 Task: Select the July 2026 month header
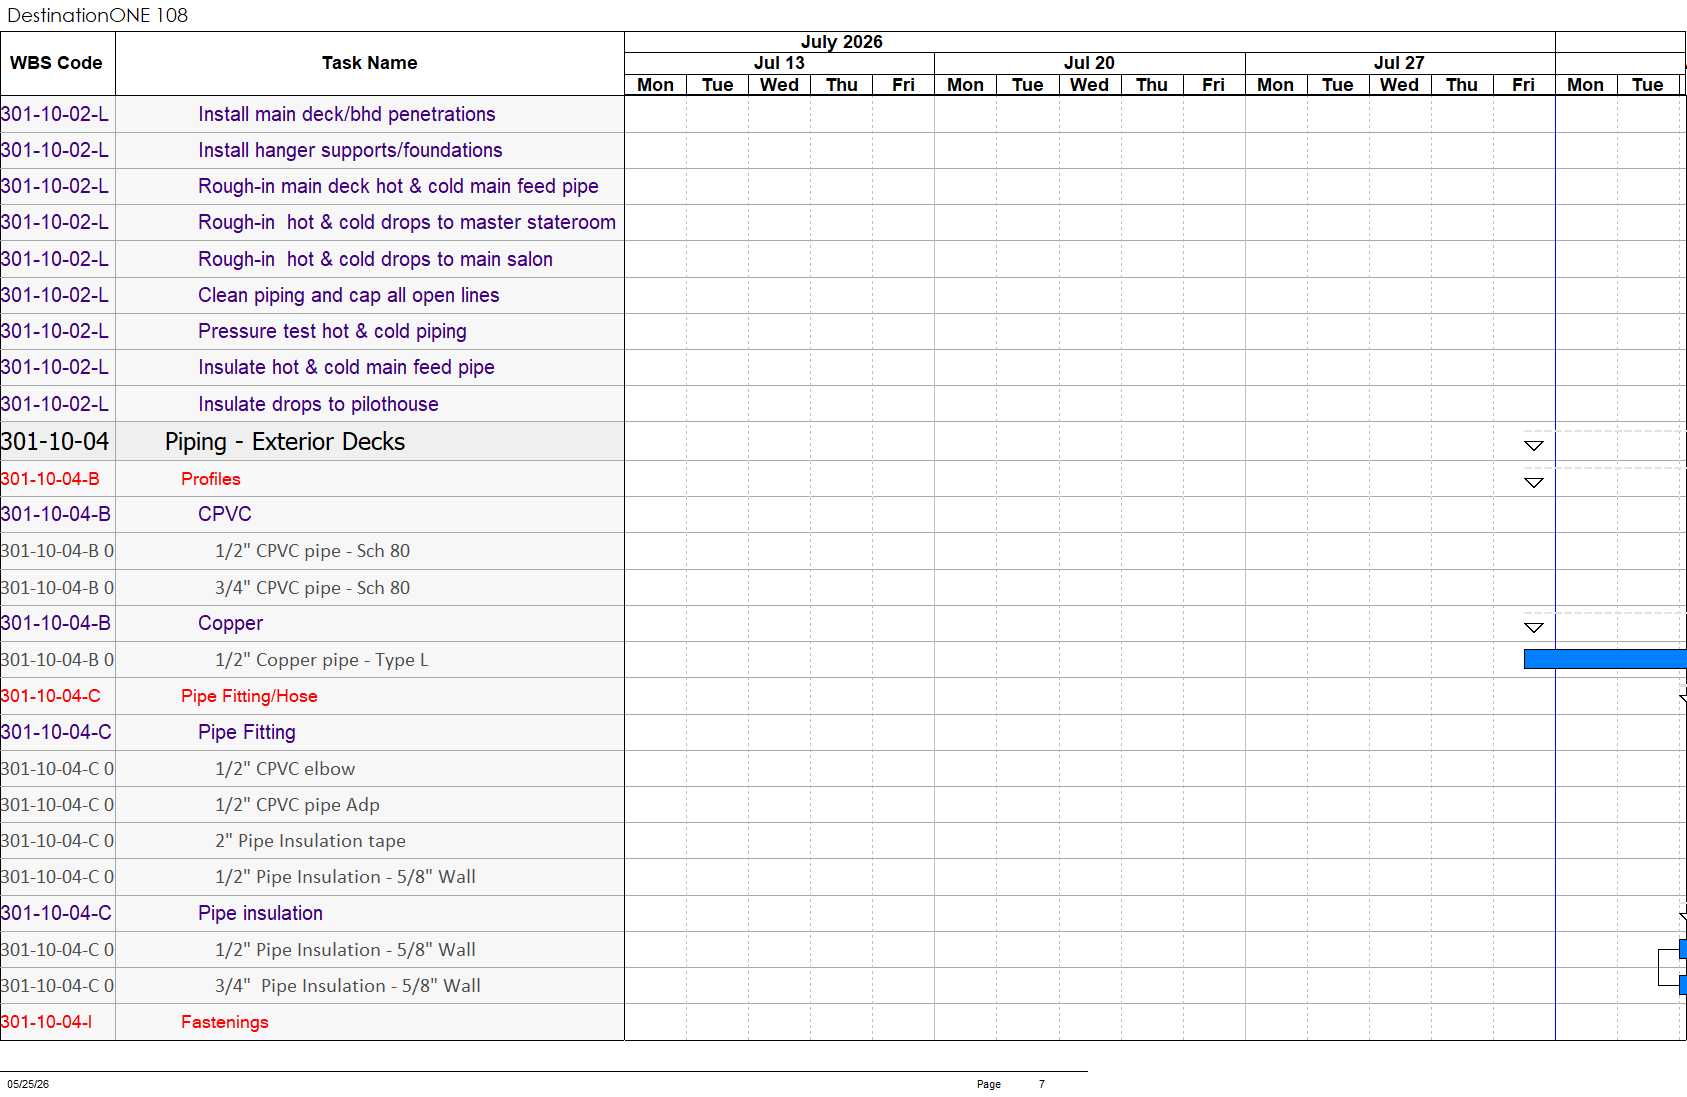[842, 42]
